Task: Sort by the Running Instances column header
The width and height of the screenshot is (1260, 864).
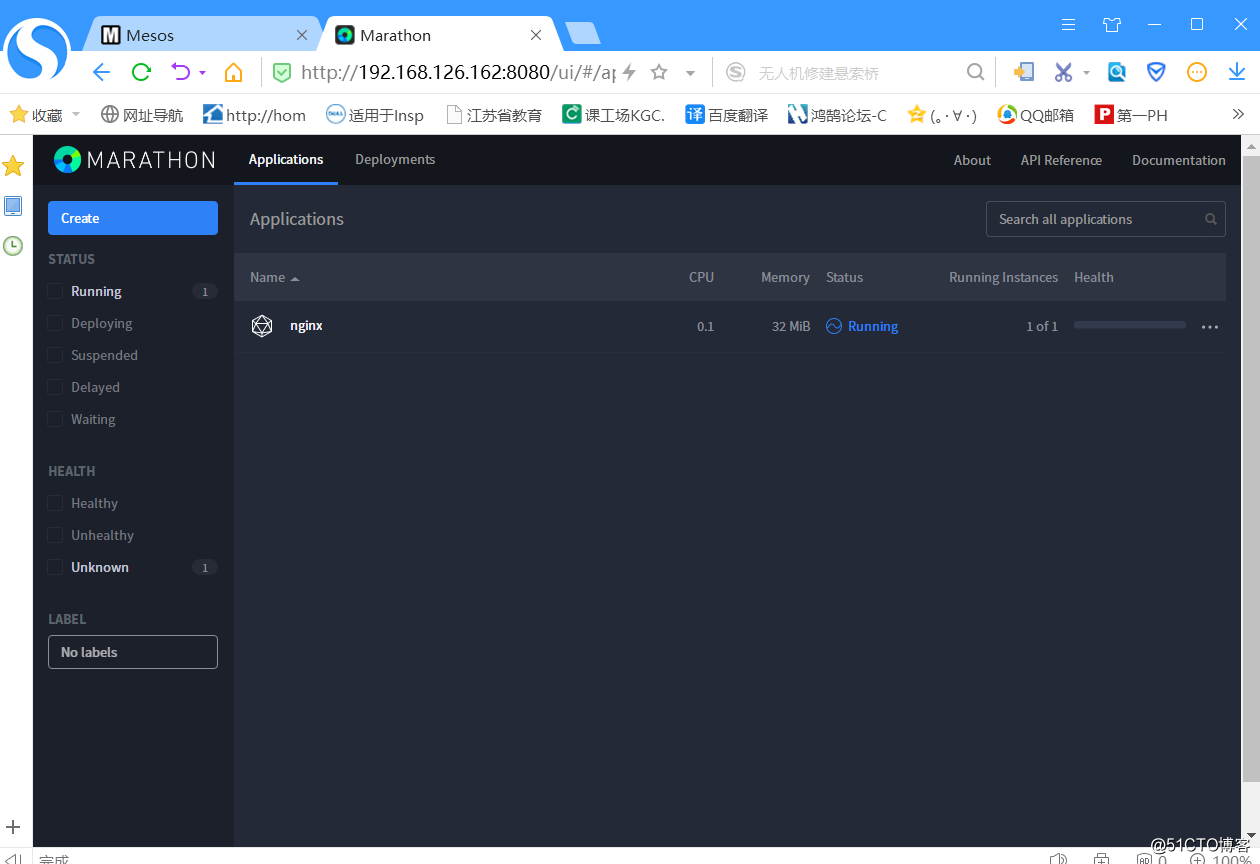Action: [x=1003, y=277]
